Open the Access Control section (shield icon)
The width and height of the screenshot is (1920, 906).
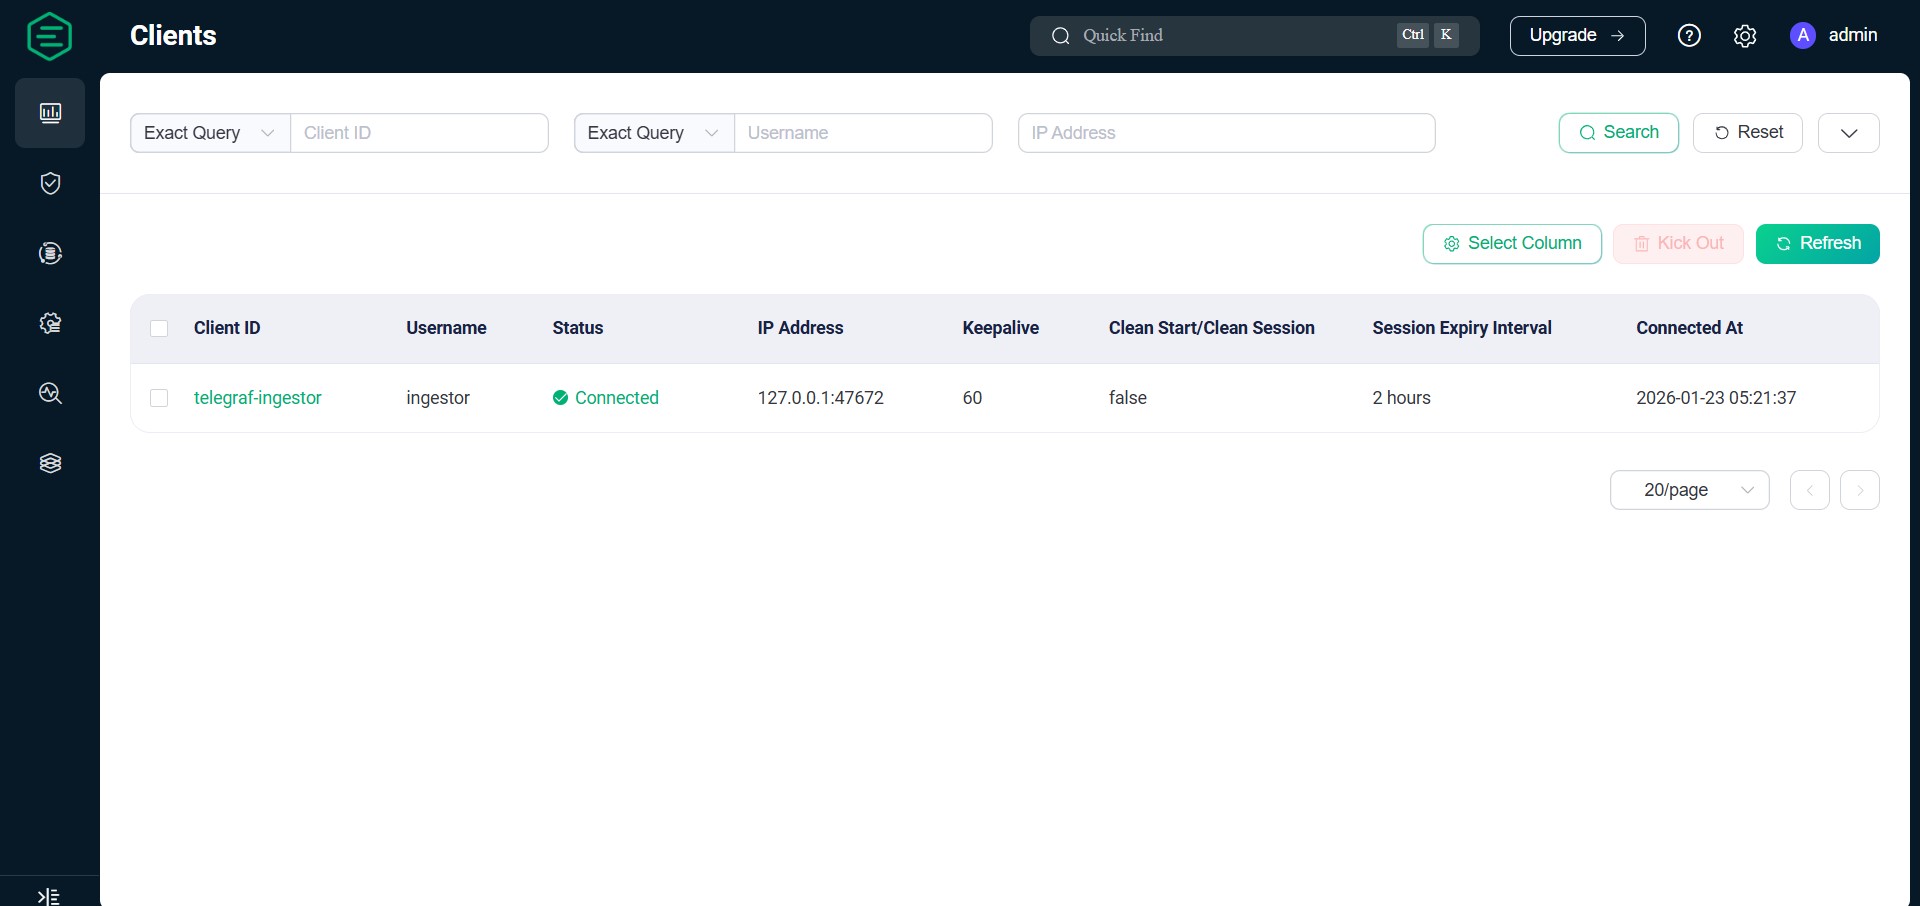click(49, 183)
